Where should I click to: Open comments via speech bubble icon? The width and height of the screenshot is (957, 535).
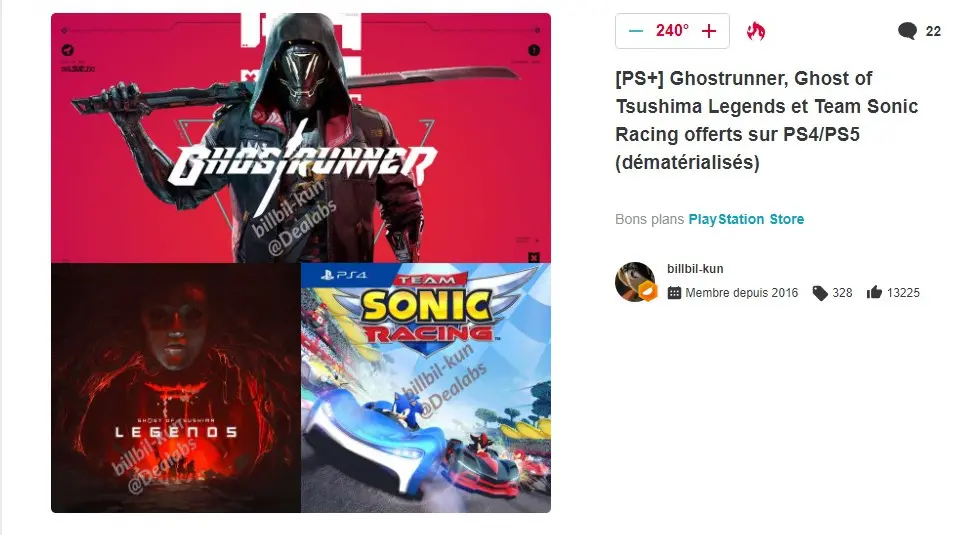coord(908,31)
